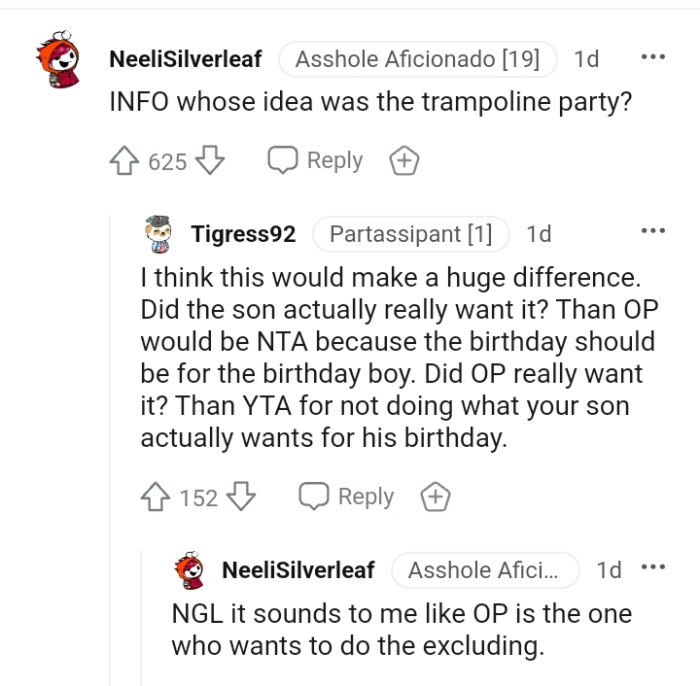This screenshot has width=700, height=686.
Task: Open more options for Tigress92's comment
Action: [x=652, y=232]
